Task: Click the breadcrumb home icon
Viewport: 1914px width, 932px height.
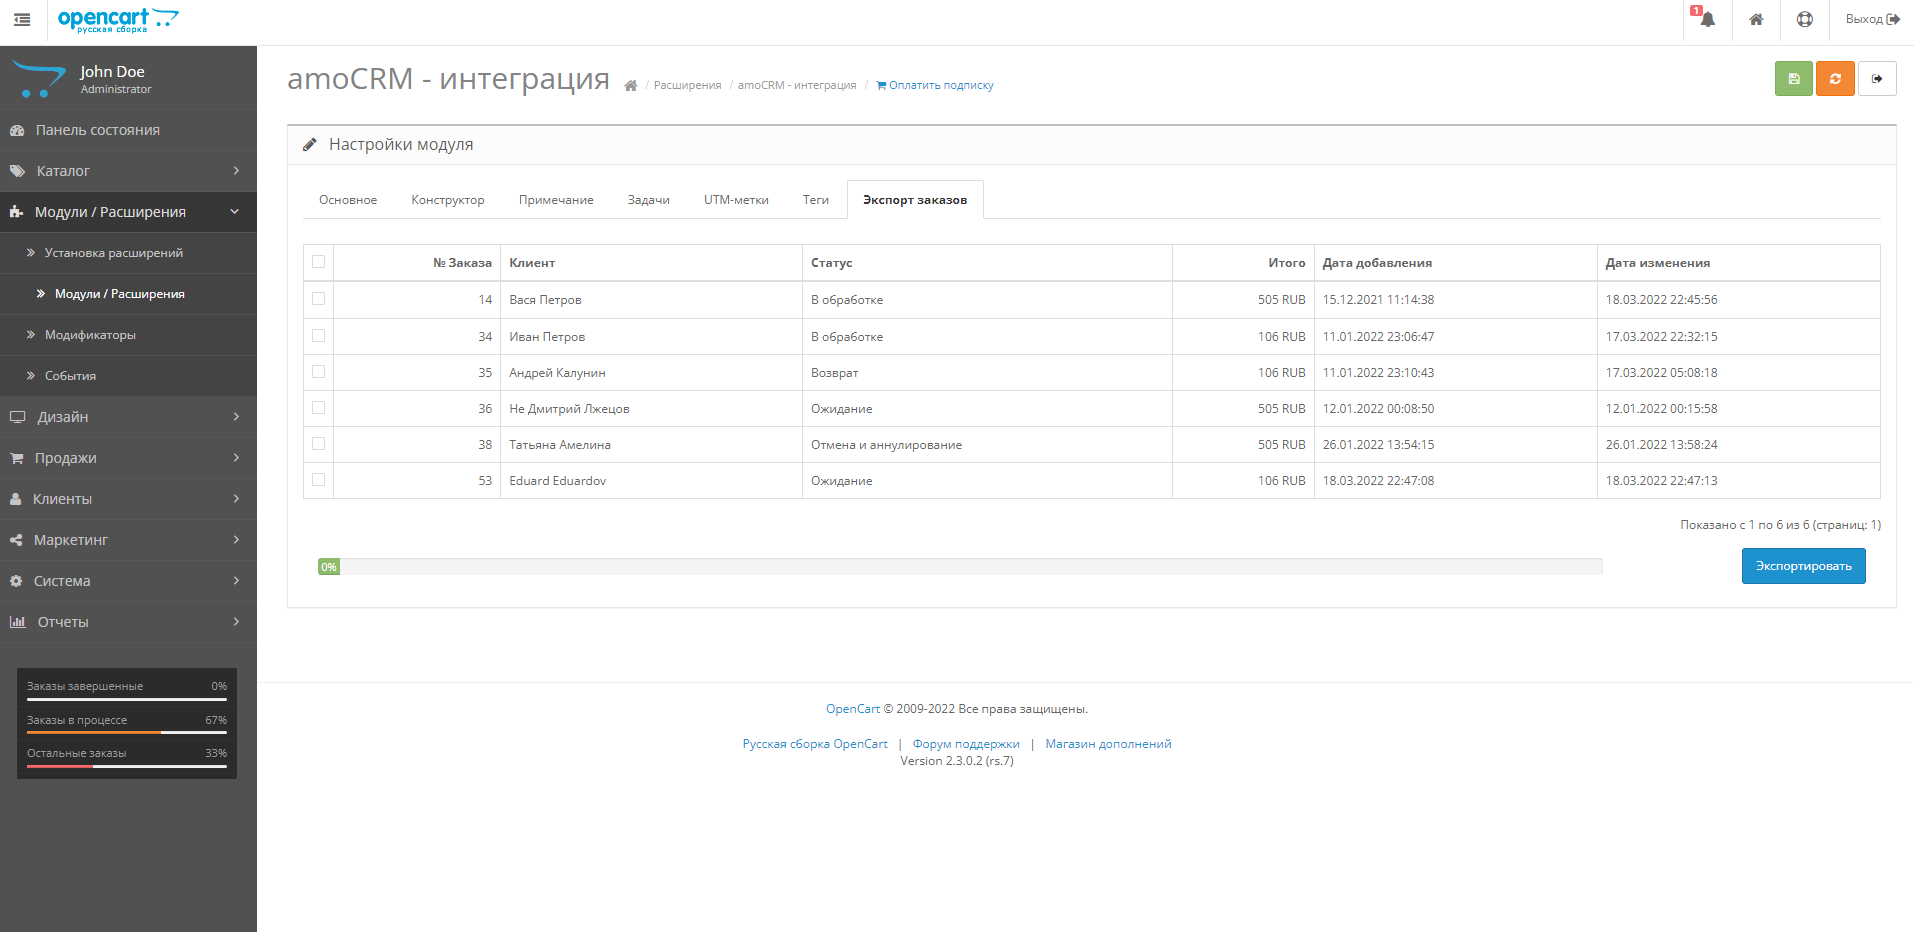Action: pyautogui.click(x=631, y=85)
